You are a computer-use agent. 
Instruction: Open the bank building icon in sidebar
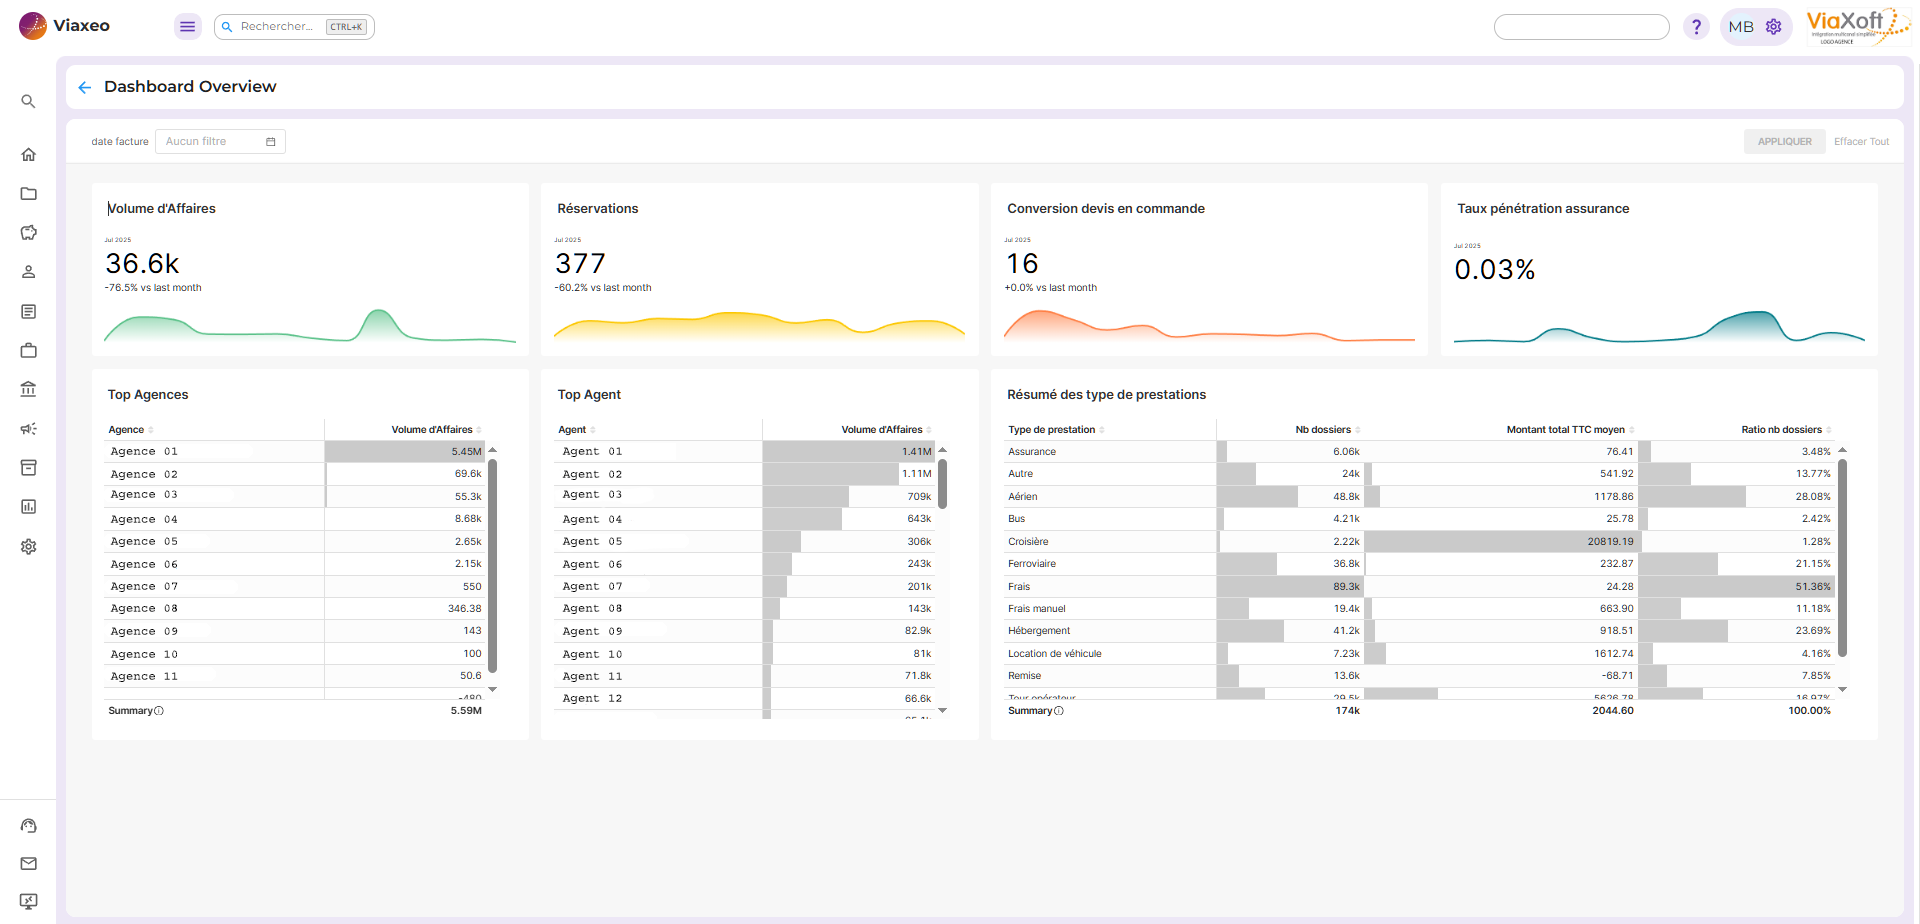[x=28, y=389]
